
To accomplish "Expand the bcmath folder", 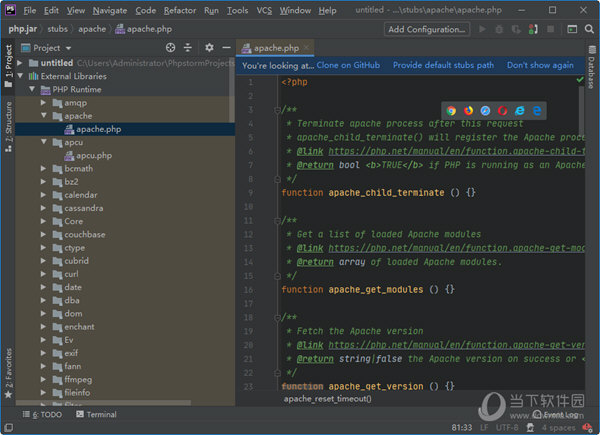I will pos(44,168).
